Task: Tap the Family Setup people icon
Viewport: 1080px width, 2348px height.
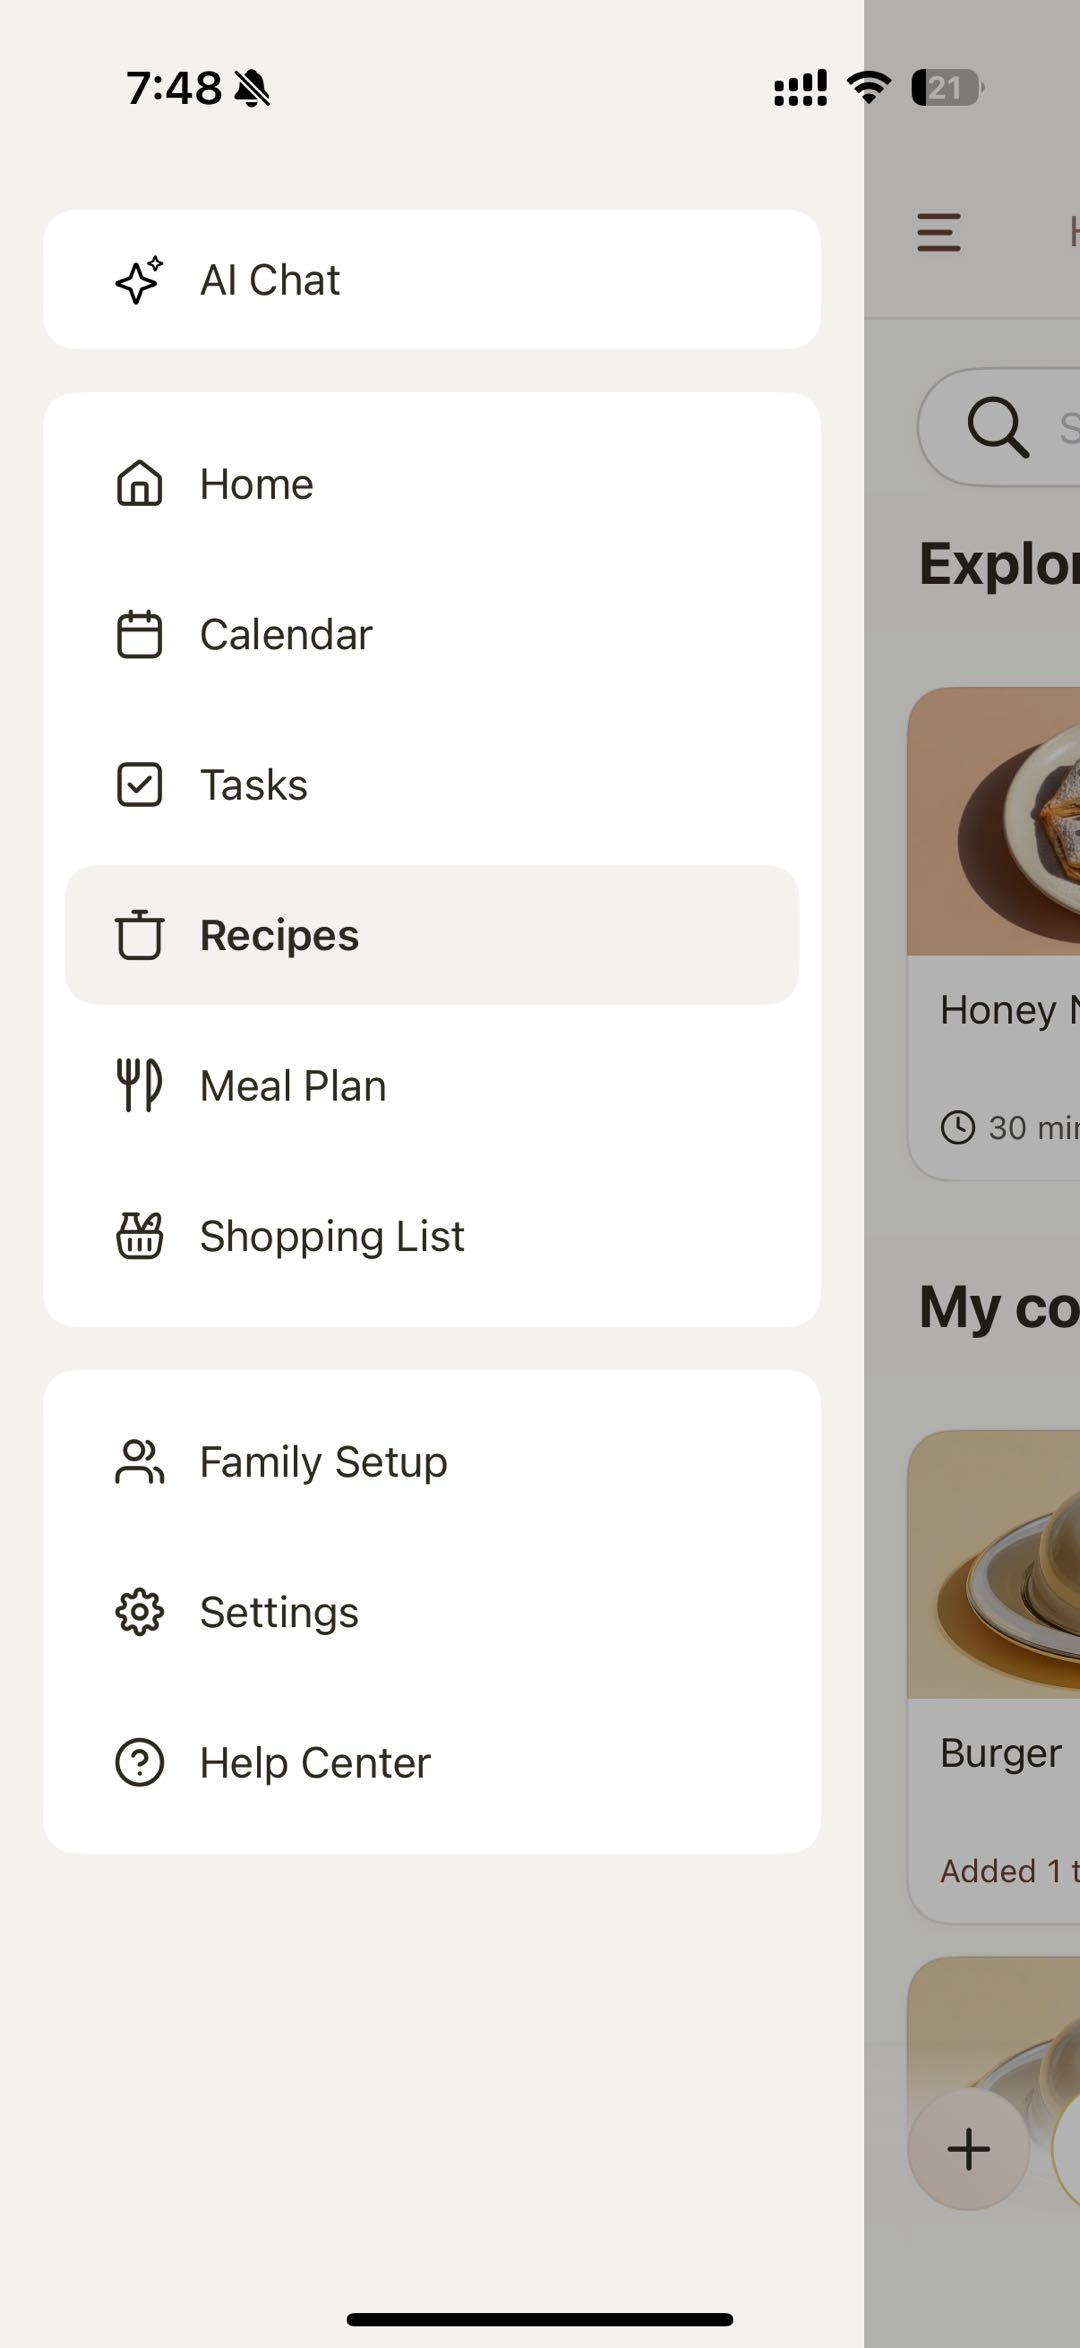Action: click(139, 1462)
